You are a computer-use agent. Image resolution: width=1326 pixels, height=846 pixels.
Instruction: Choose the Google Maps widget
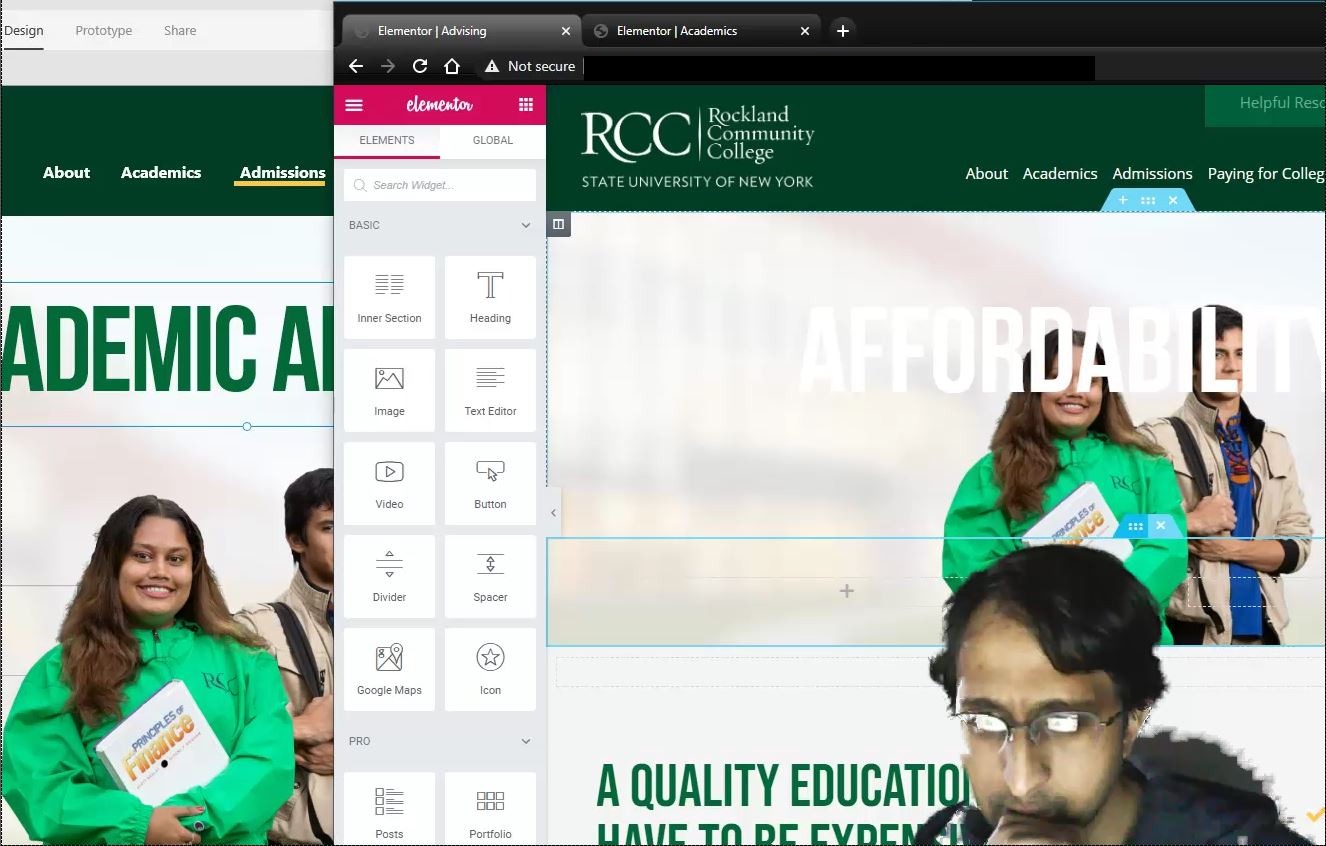pyautogui.click(x=389, y=669)
